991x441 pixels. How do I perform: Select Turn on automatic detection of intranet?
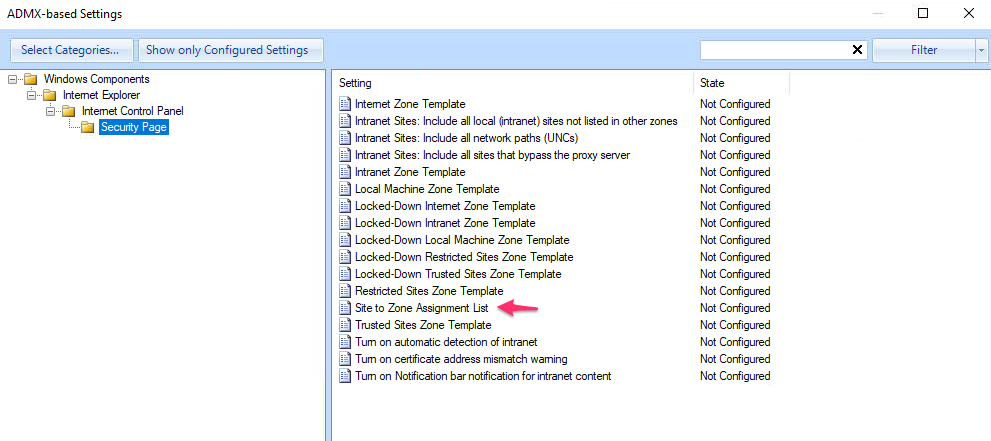point(446,342)
